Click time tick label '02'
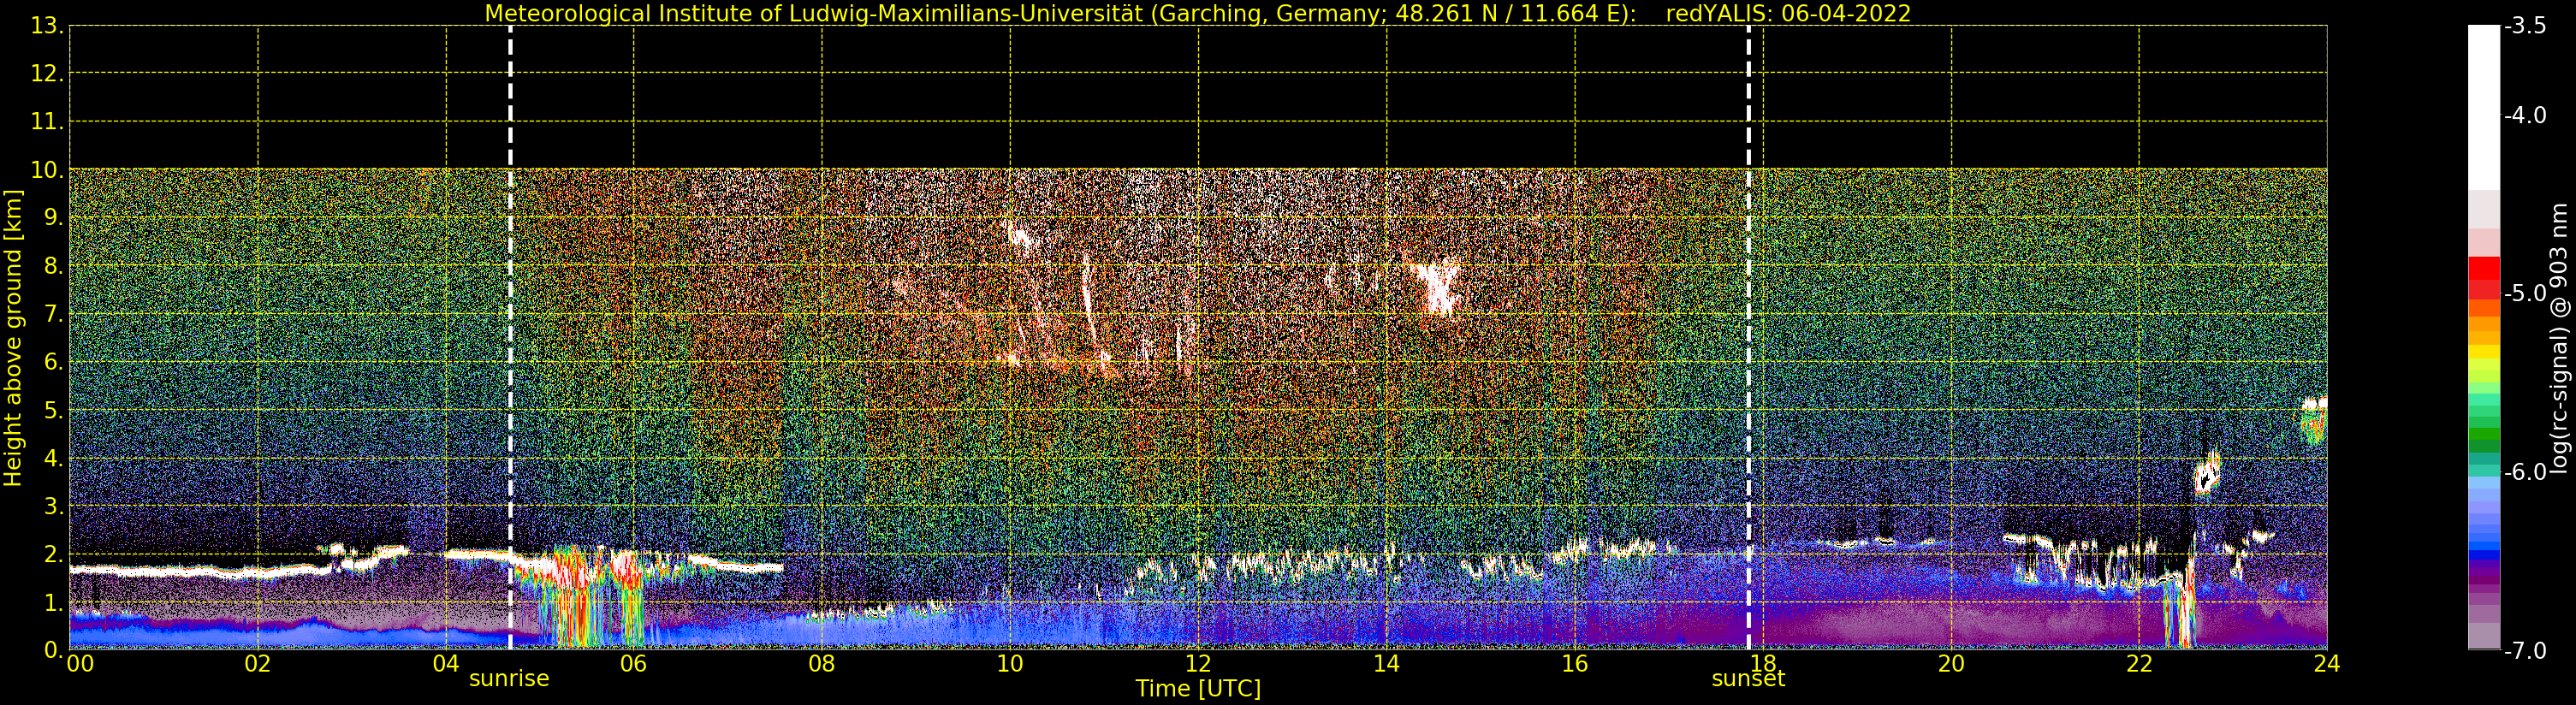Viewport: 2576px width, 705px height. 258,663
